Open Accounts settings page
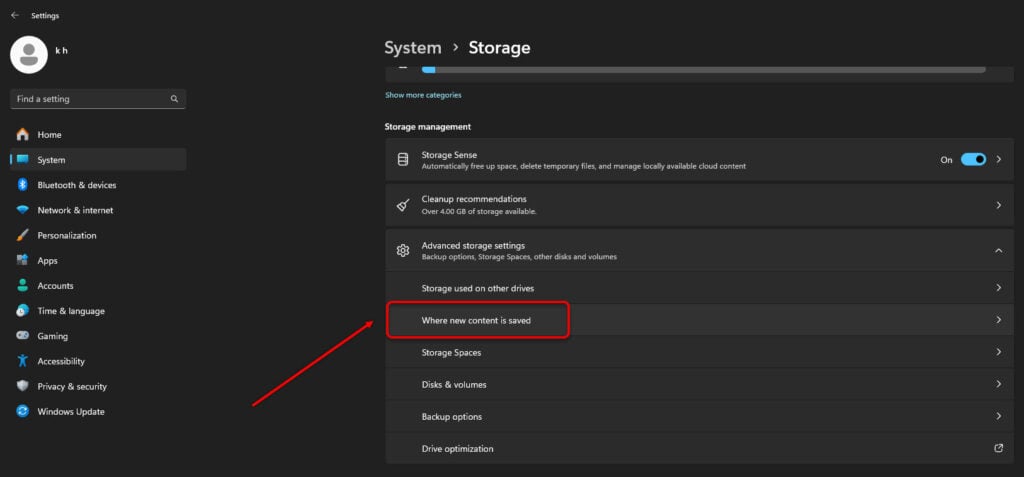The image size is (1024, 477). [98, 286]
